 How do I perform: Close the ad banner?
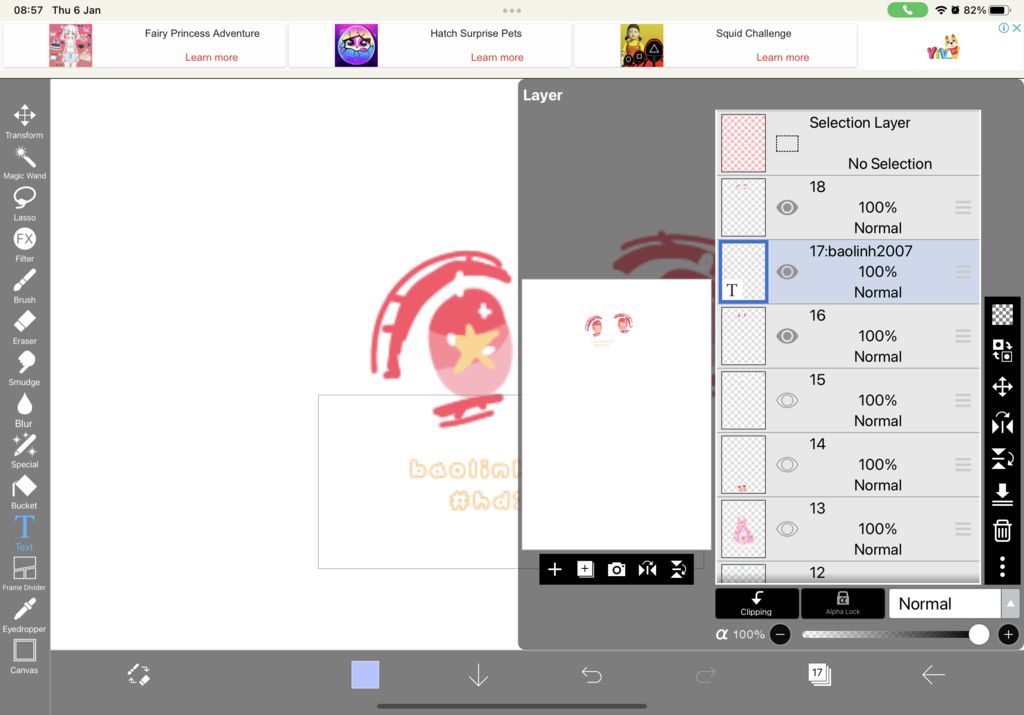pyautogui.click(x=1017, y=28)
